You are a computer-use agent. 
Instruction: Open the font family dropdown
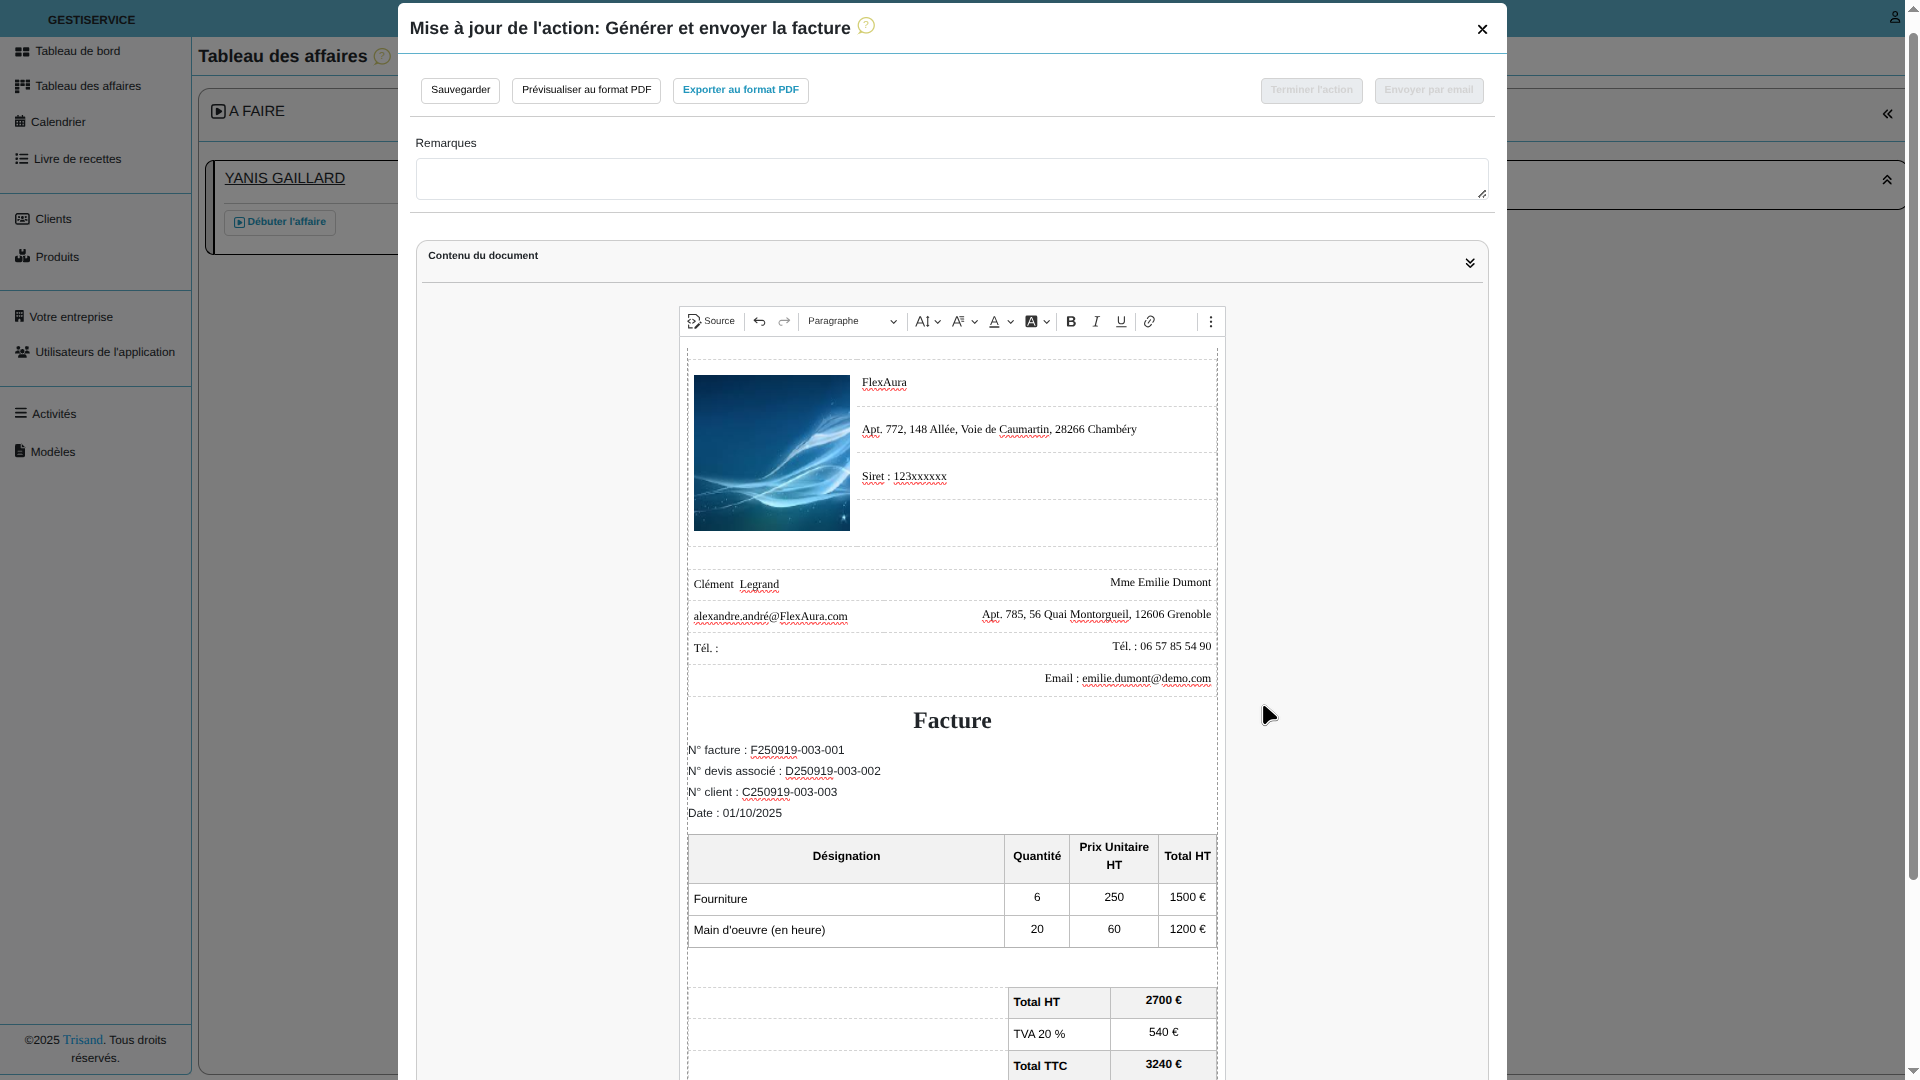point(964,322)
